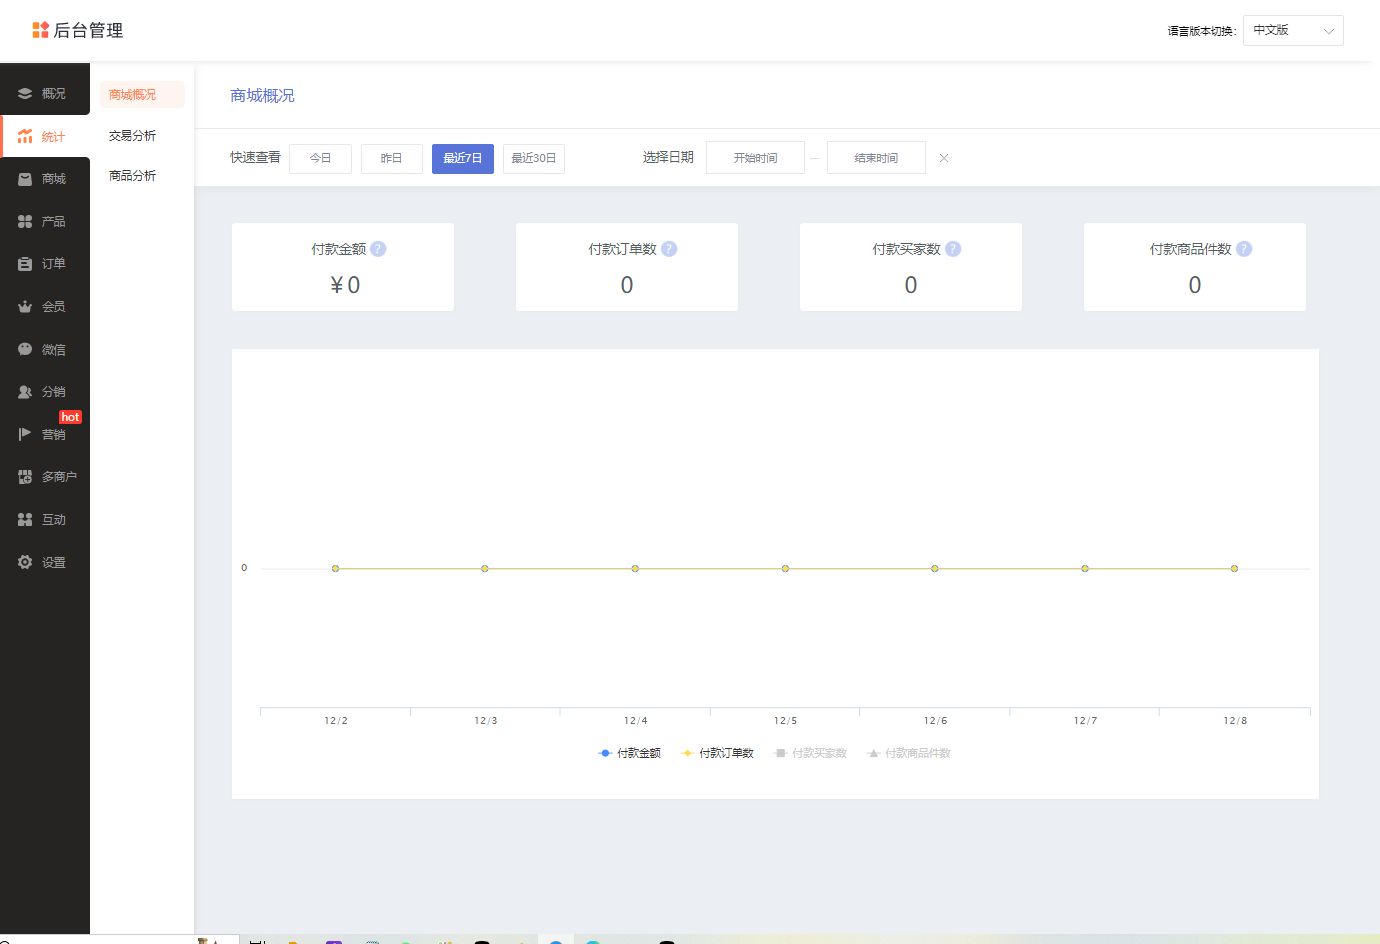Click the 设置 gear icon
This screenshot has height=944, width=1380.
coord(25,562)
